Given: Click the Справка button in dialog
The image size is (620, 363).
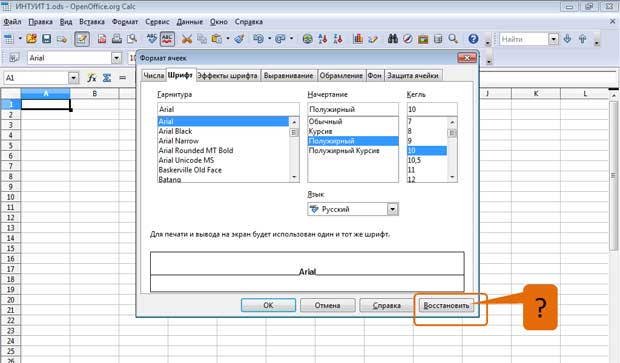Looking at the screenshot, I should [x=387, y=305].
